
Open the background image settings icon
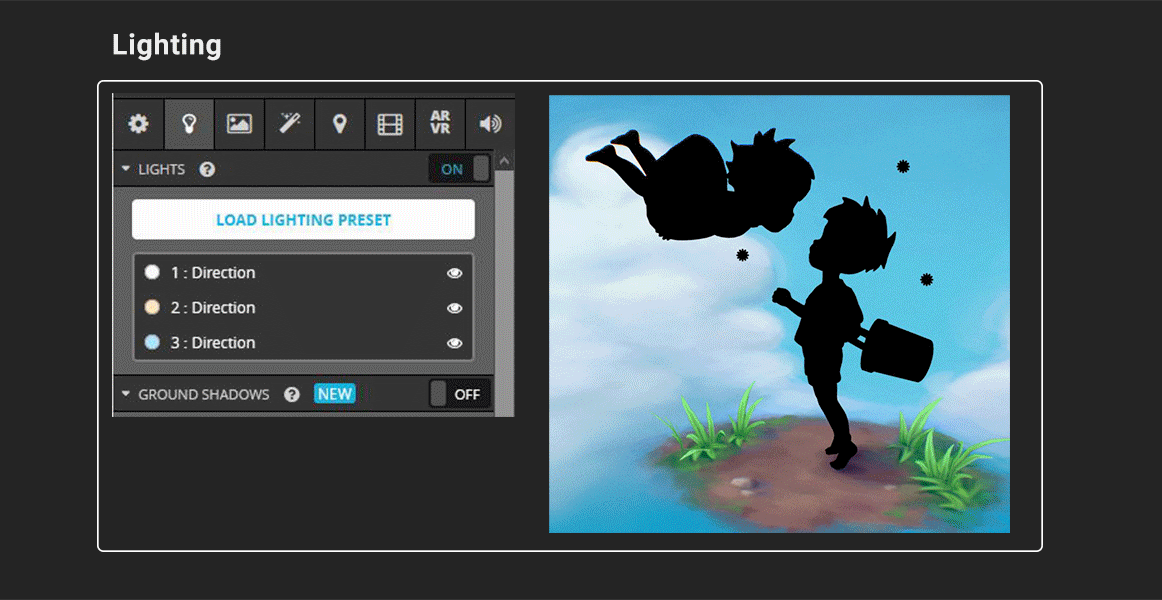point(239,124)
